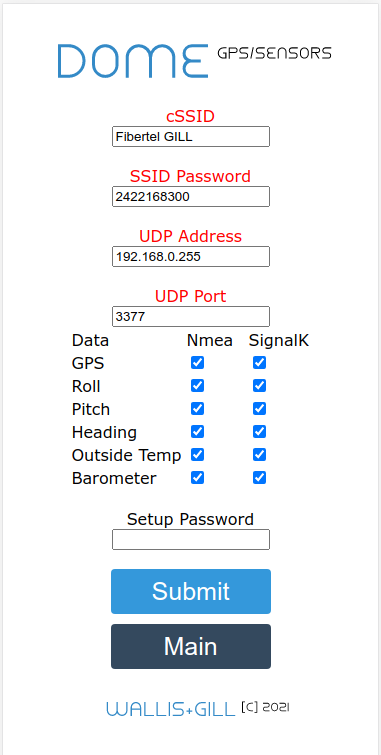Disable Pitch SignalK output

(x=259, y=409)
